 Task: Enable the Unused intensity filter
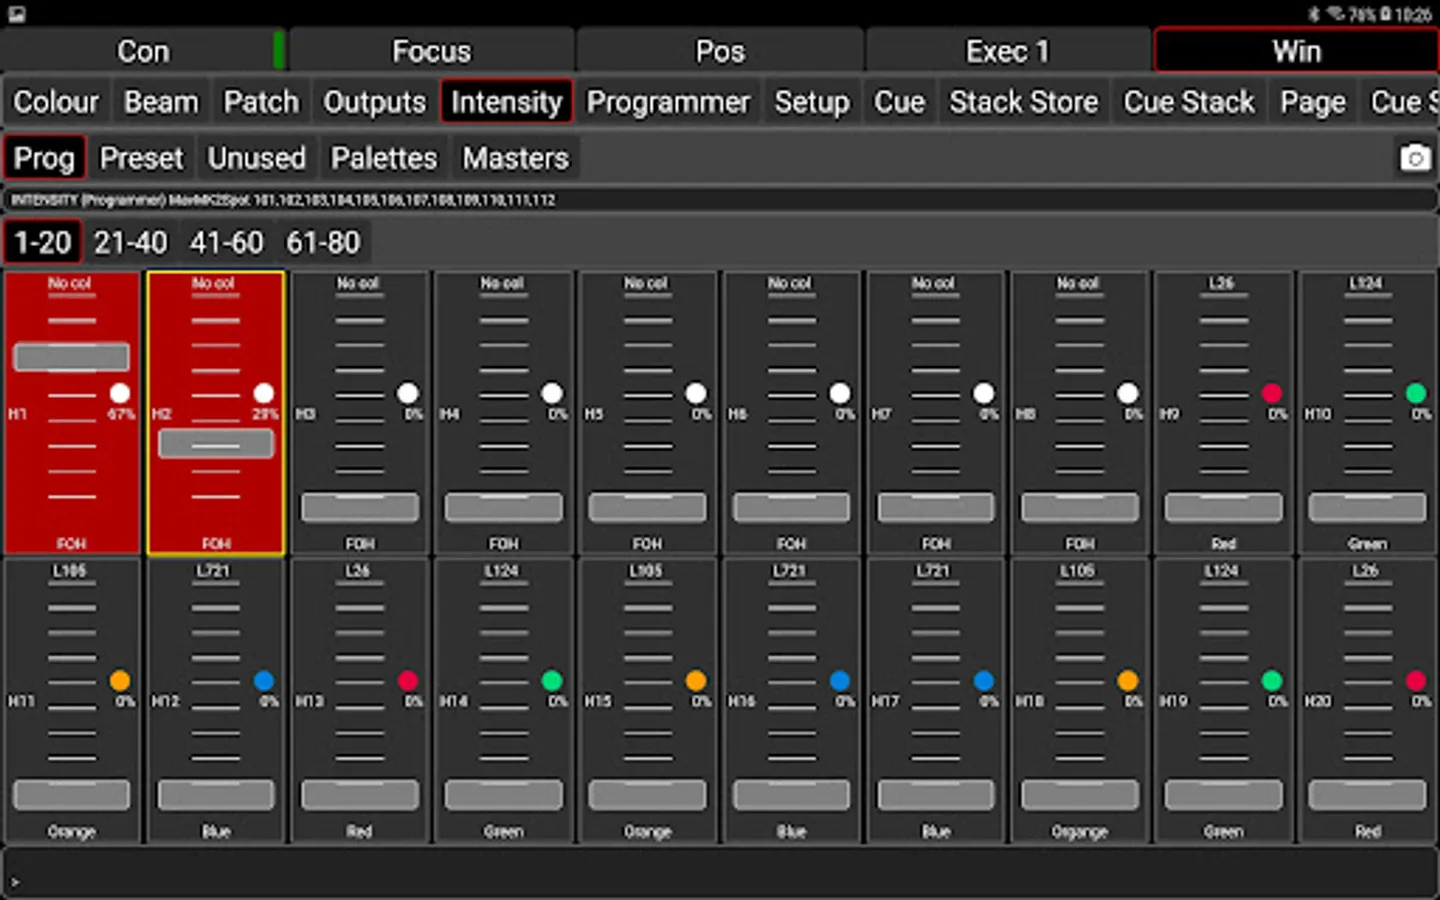pos(256,158)
